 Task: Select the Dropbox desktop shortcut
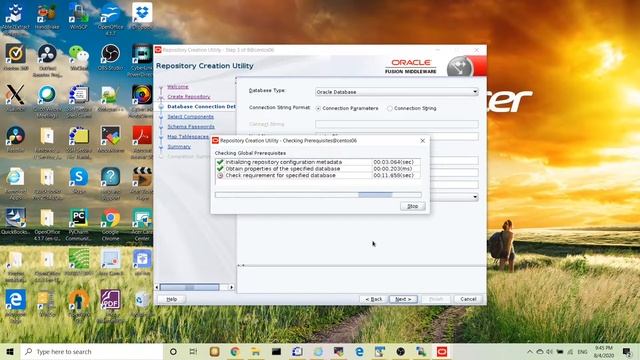tap(142, 16)
